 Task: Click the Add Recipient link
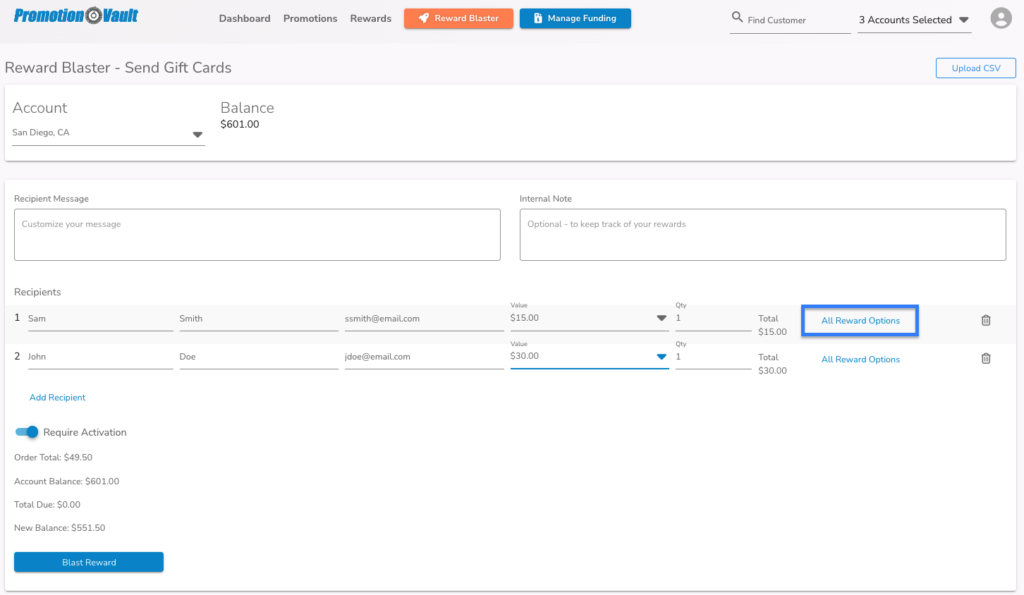tap(57, 397)
